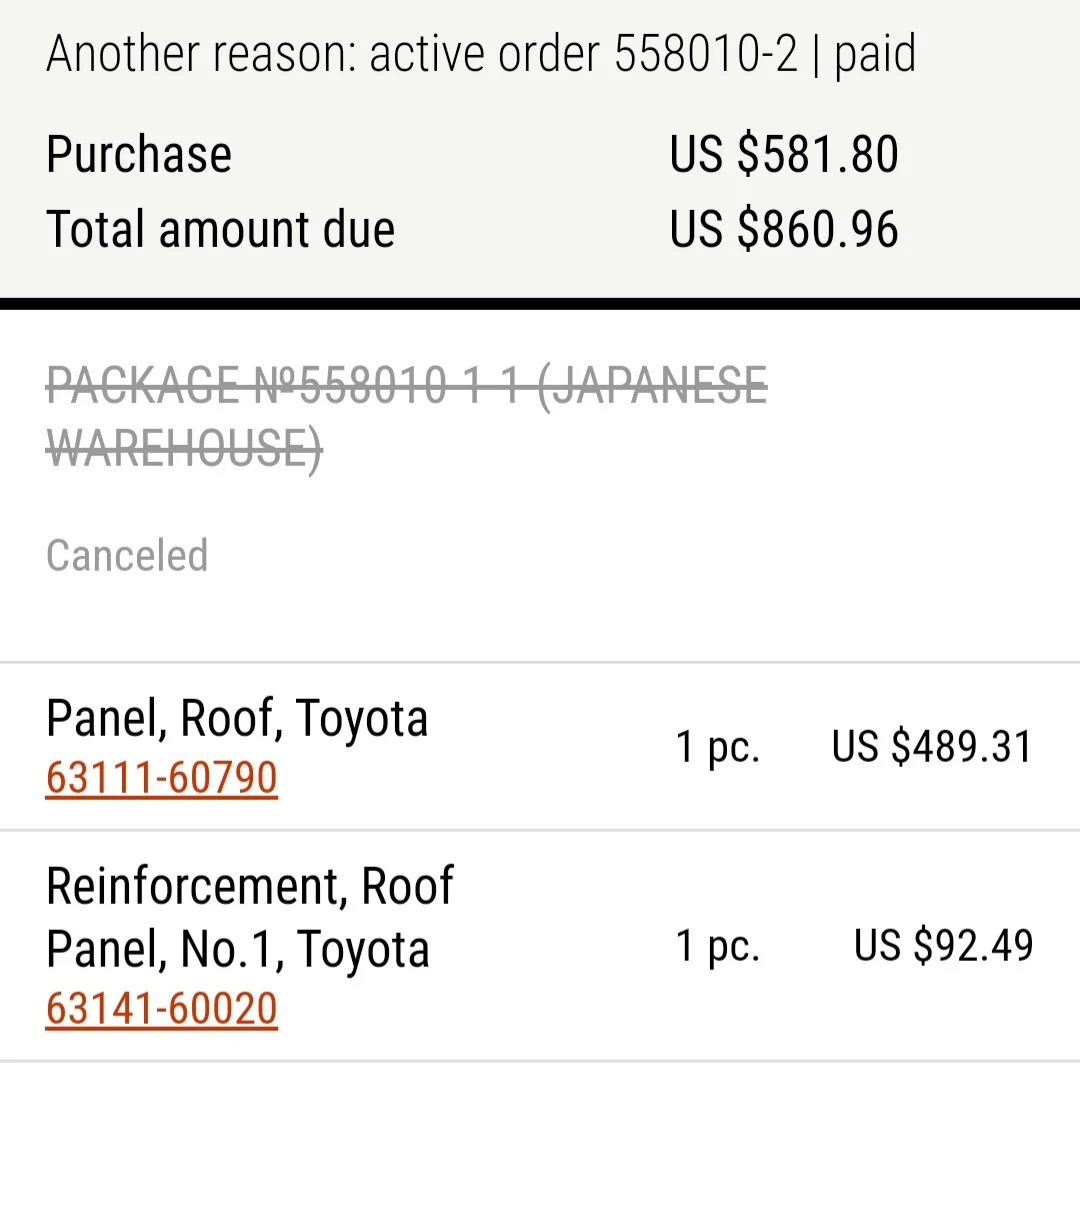The height and width of the screenshot is (1224, 1080).
Task: Click the struck-through 'WAREHOUSE)' text
Action: 184,447
